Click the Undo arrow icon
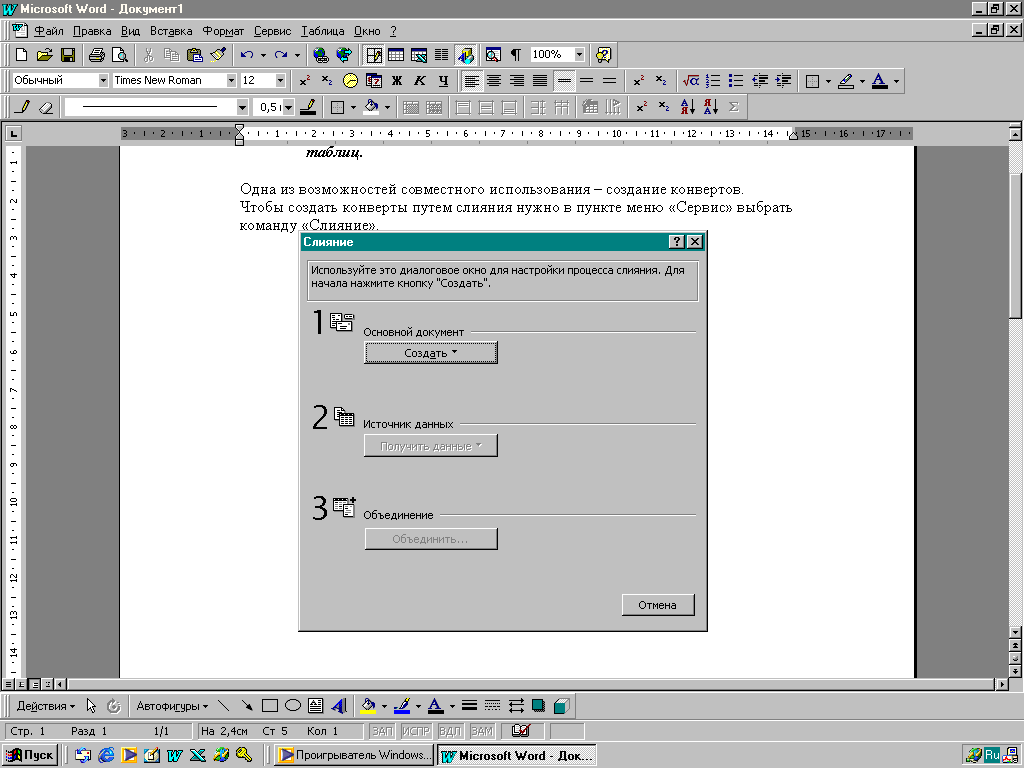Screen dimensions: 1024x768 (x=247, y=55)
